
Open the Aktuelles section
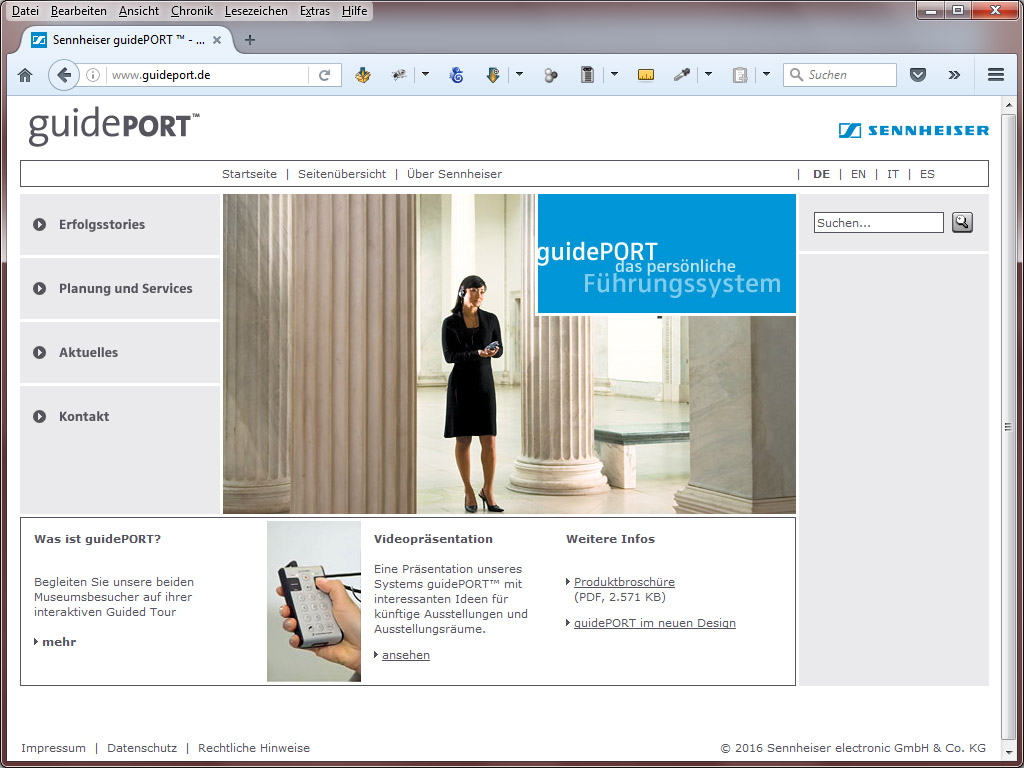click(120, 353)
